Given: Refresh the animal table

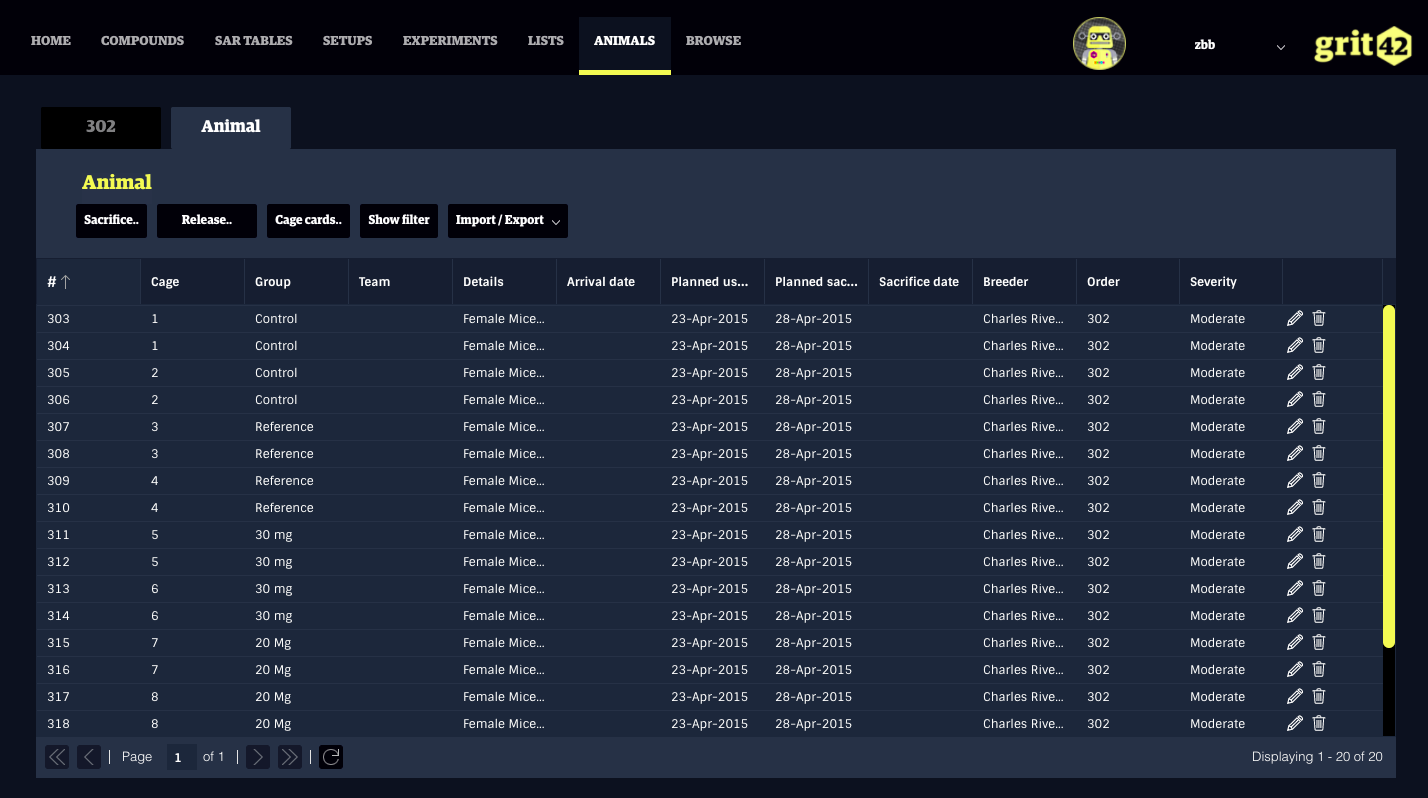Looking at the screenshot, I should pyautogui.click(x=331, y=757).
